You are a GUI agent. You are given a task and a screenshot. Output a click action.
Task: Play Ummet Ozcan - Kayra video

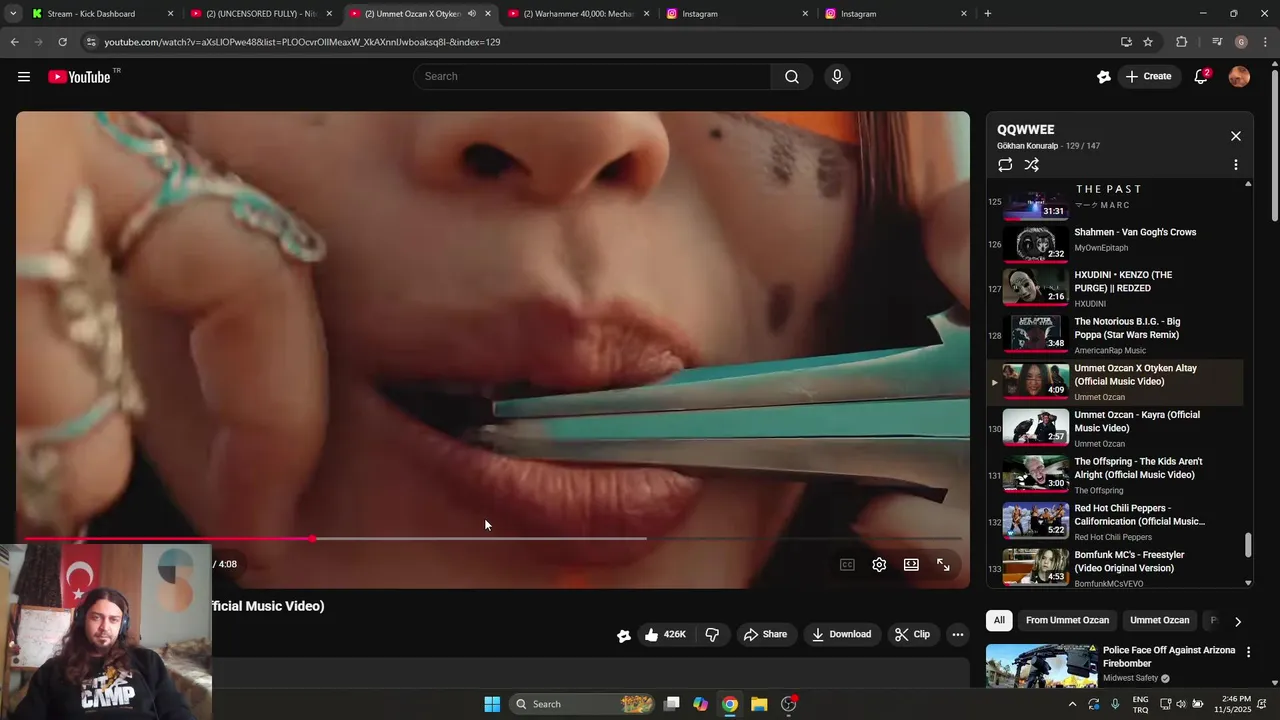(1115, 428)
